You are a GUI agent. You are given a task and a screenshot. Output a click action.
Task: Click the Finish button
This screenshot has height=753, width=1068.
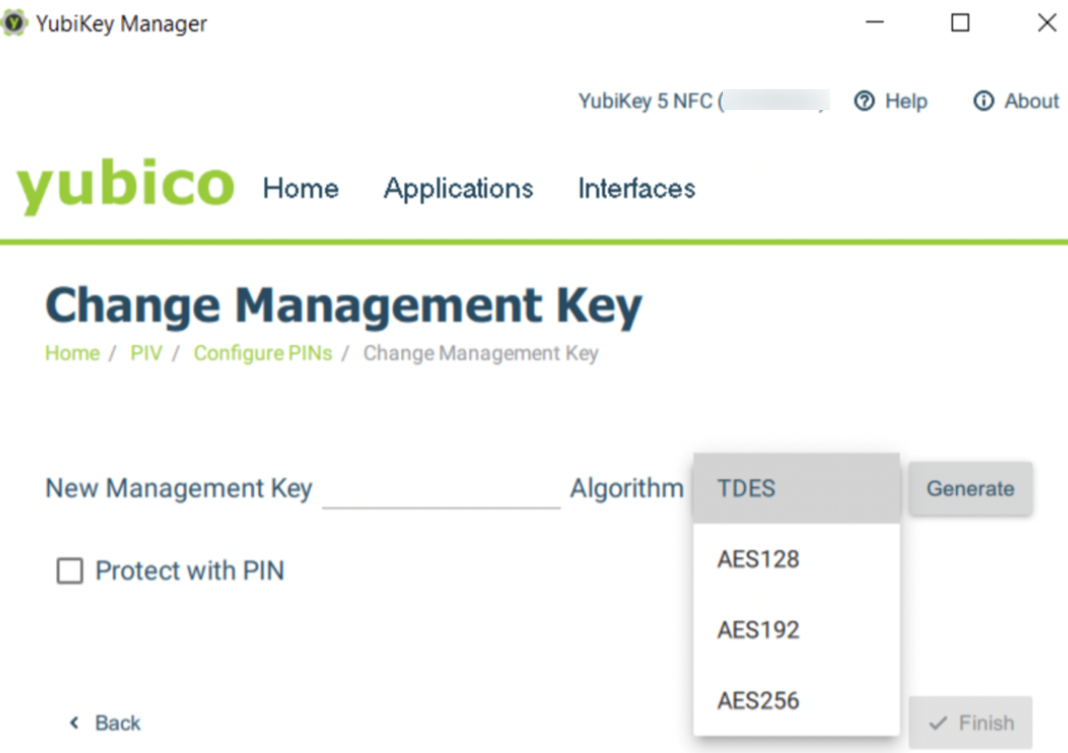click(x=969, y=722)
